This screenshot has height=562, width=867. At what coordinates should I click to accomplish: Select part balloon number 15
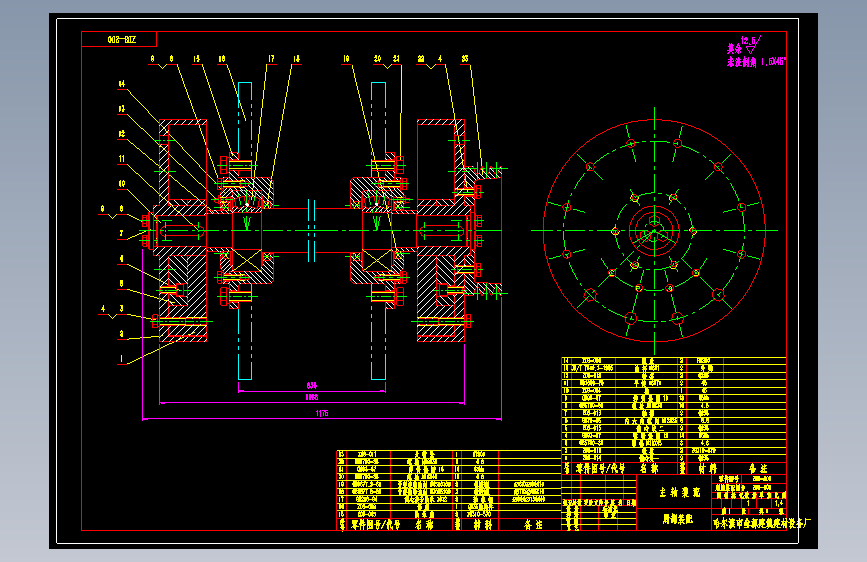click(x=196, y=59)
